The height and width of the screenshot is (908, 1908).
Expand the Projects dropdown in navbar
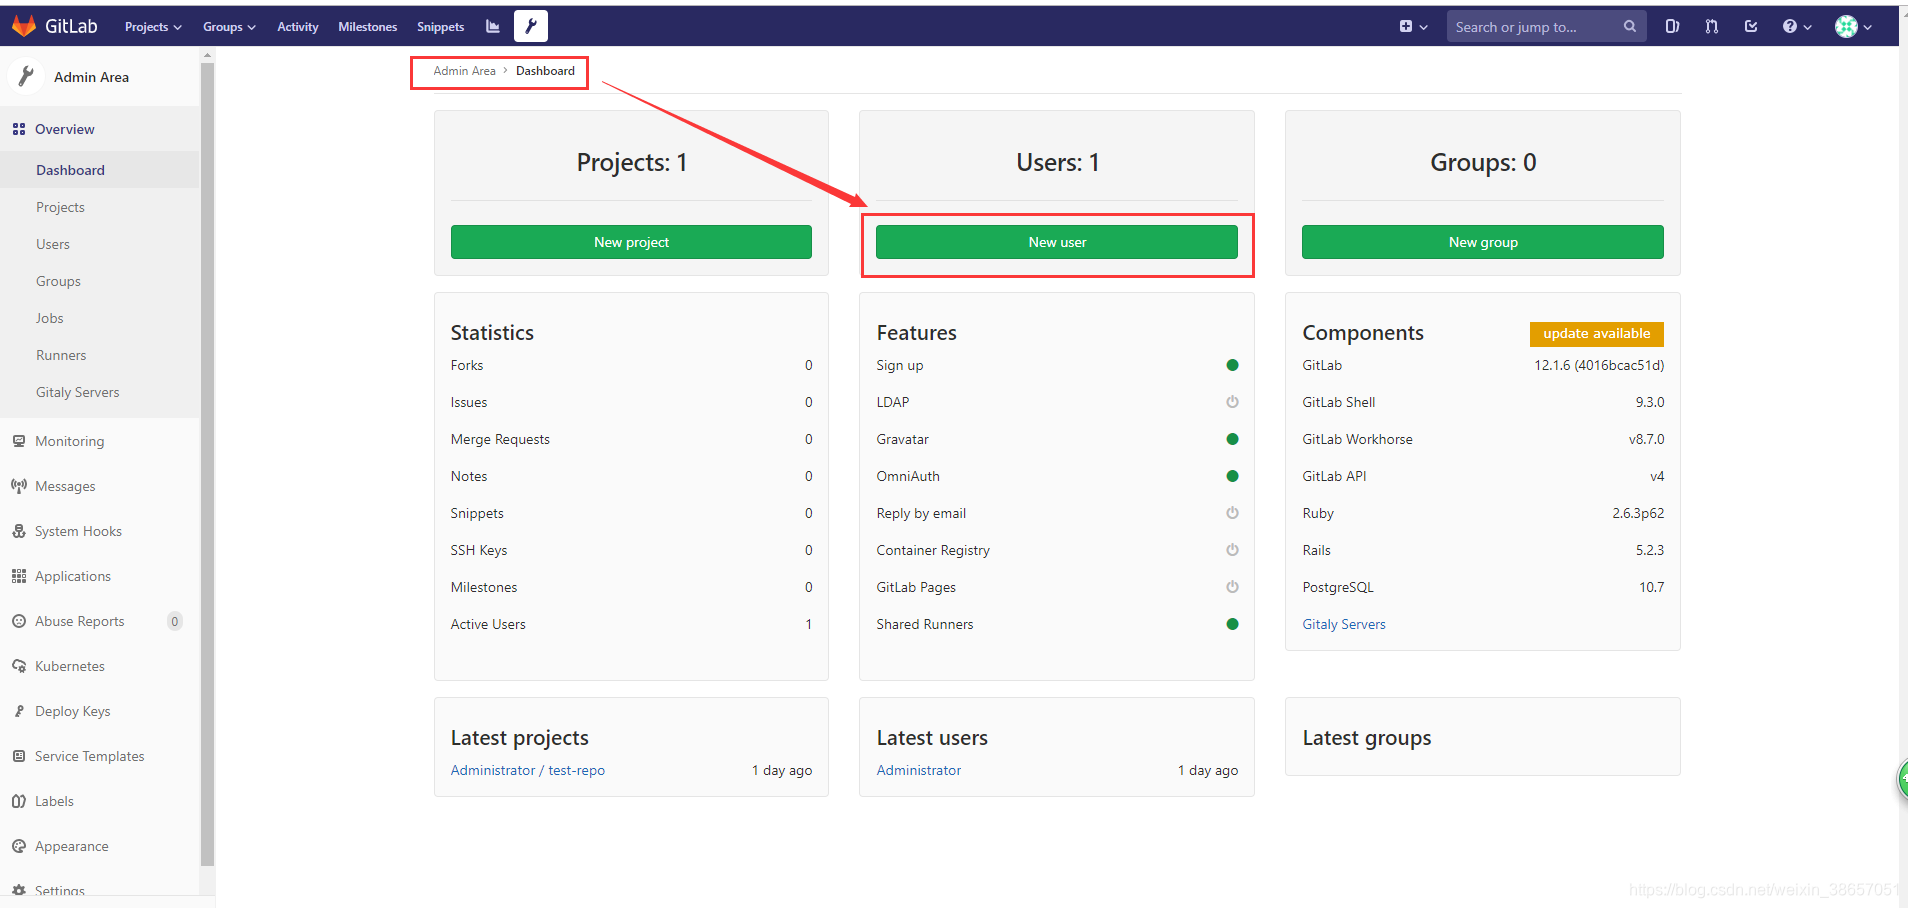(x=153, y=27)
